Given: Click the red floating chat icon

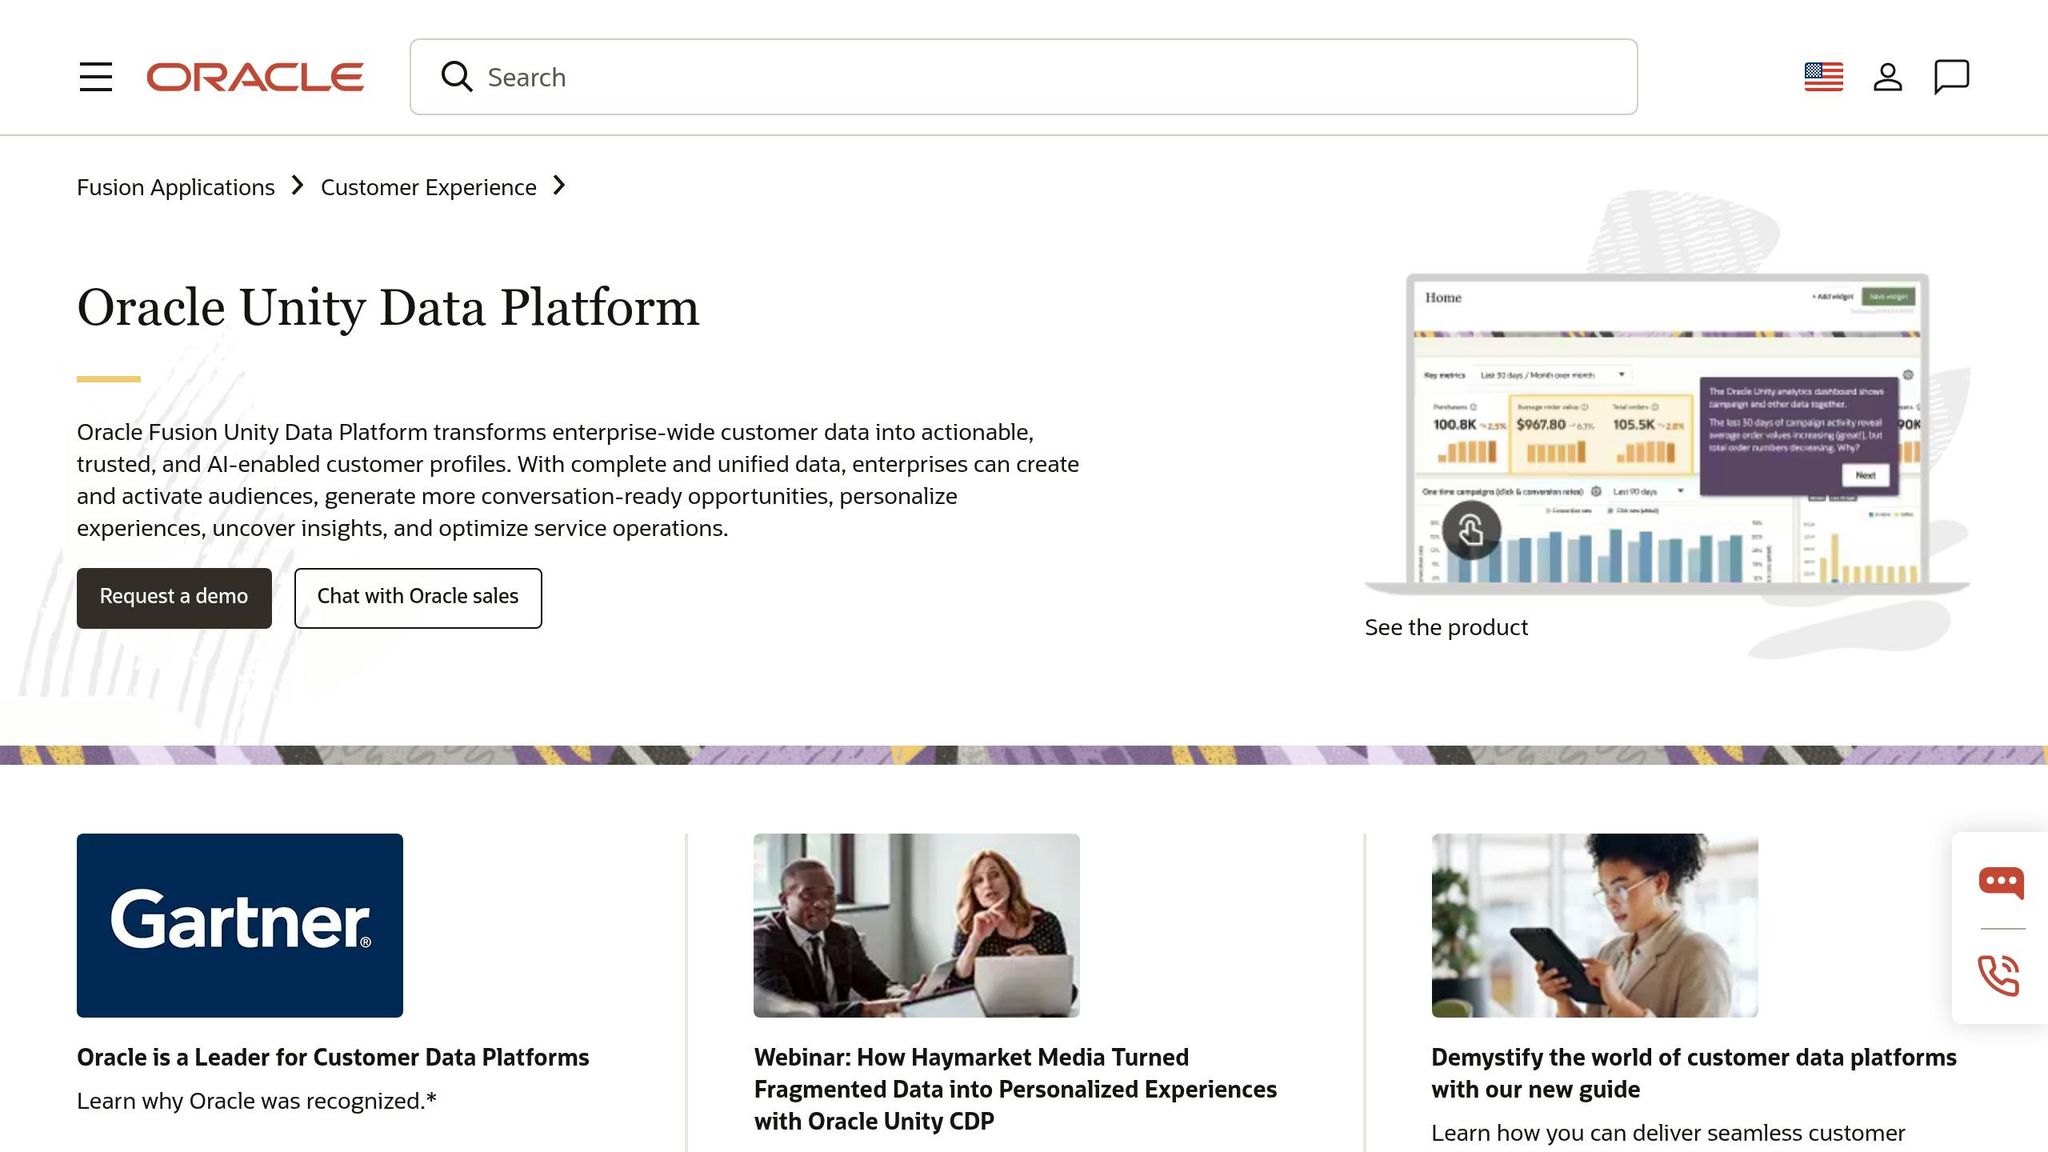Looking at the screenshot, I should click(2001, 882).
